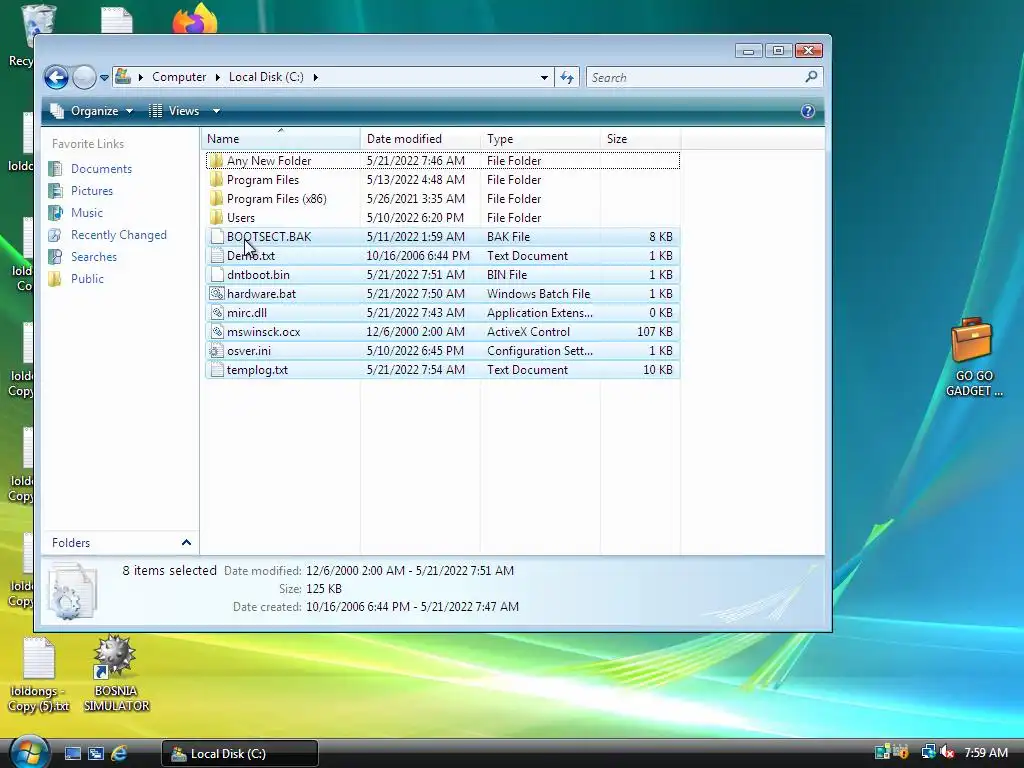Click the muted volume tray icon

click(x=947, y=753)
